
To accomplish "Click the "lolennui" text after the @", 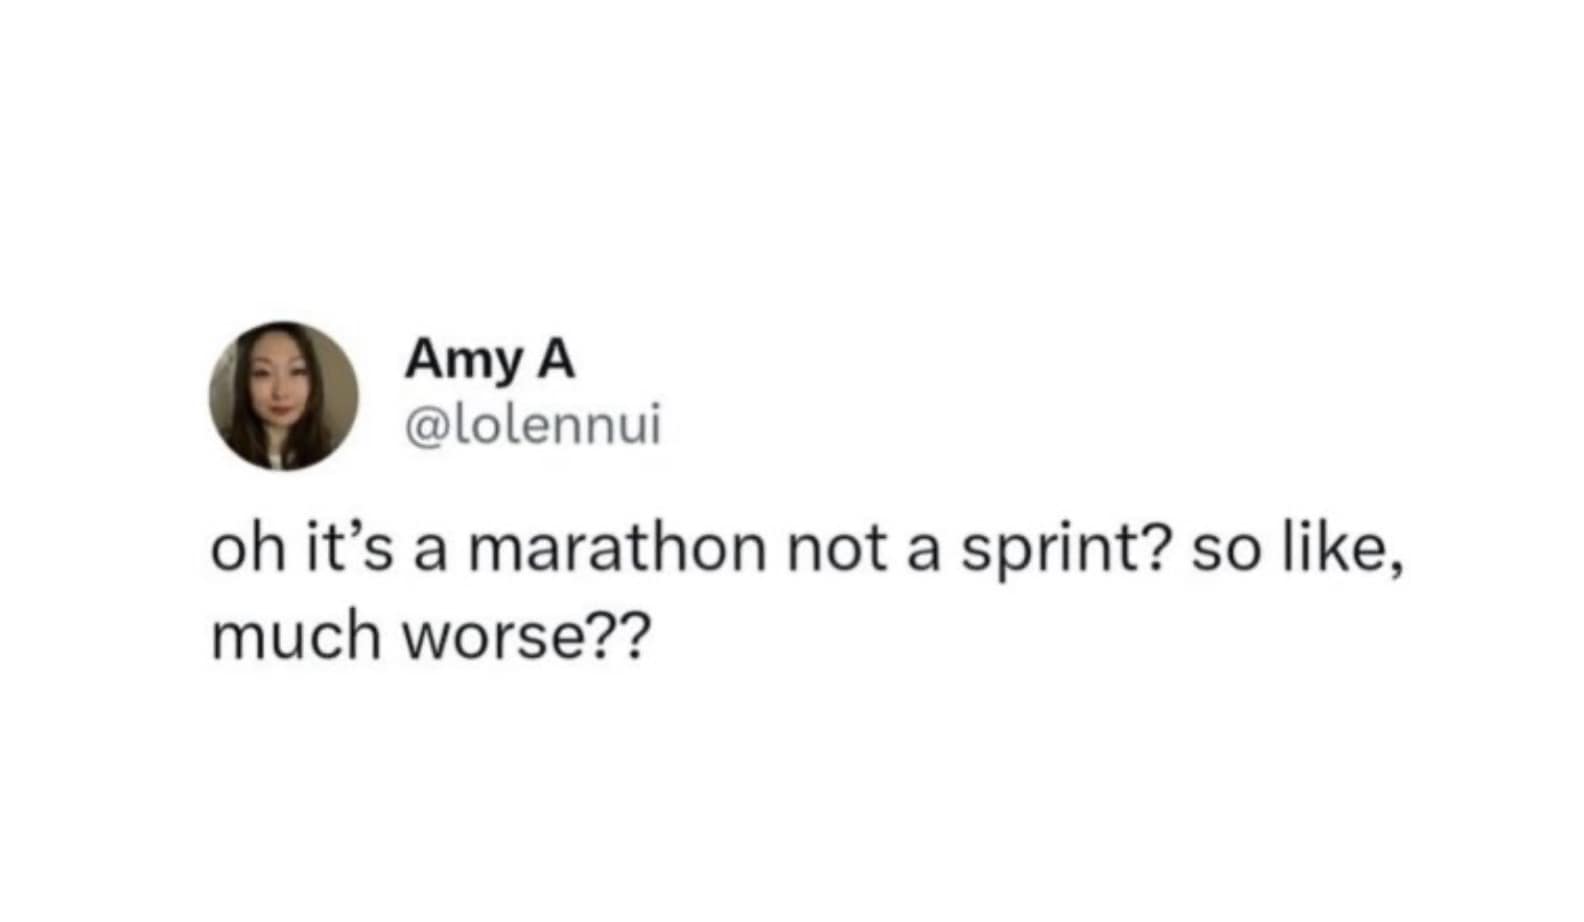I will coord(549,427).
